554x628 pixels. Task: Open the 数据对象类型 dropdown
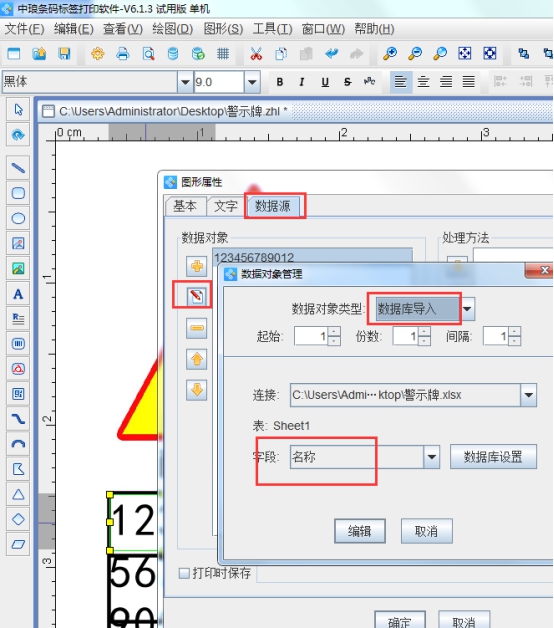pos(467,309)
